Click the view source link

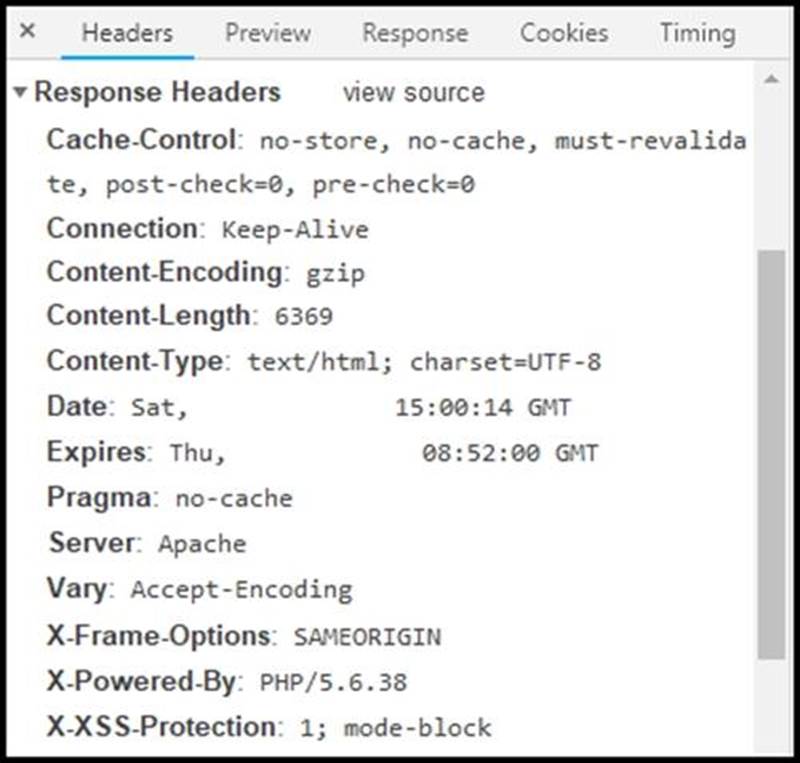click(413, 93)
